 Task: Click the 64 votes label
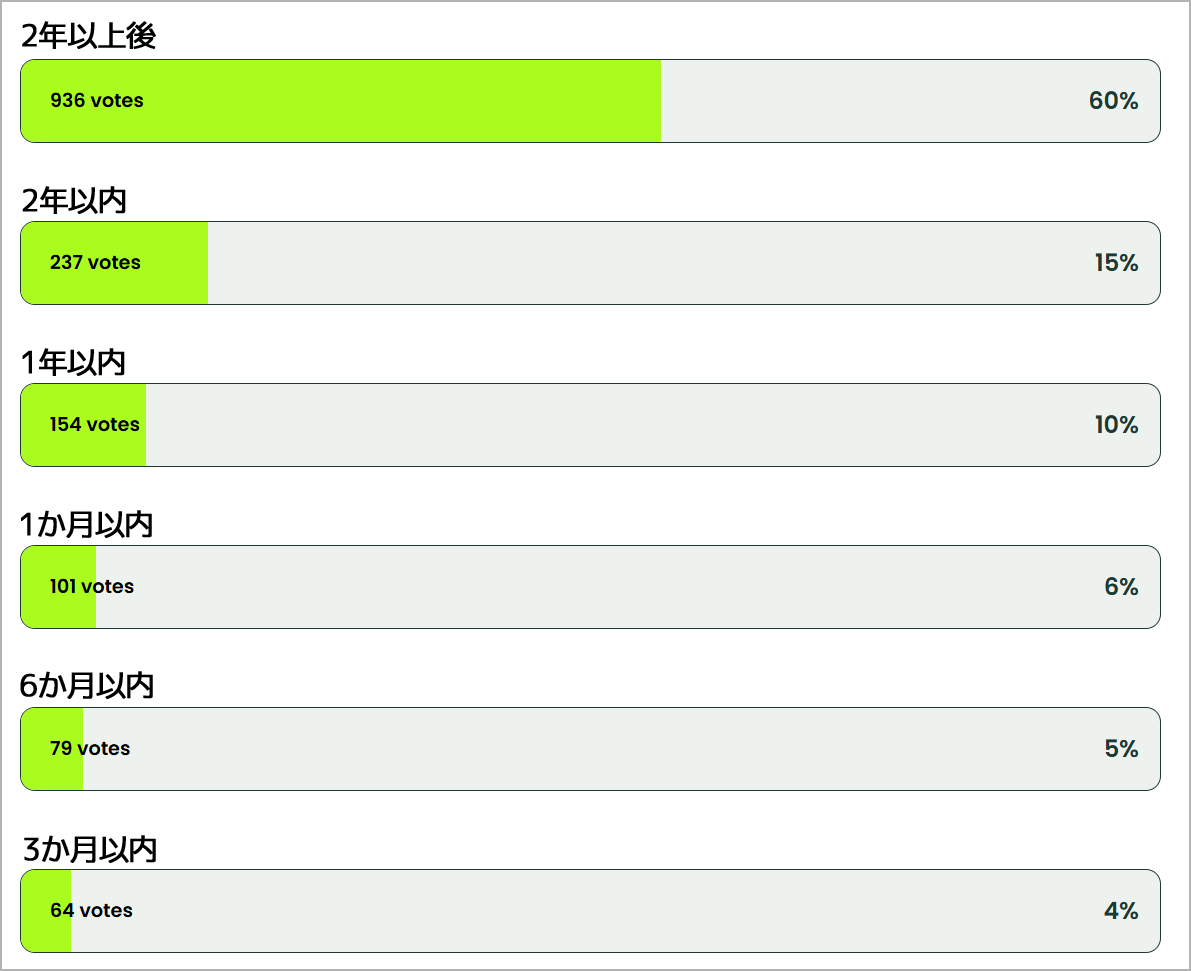tap(91, 909)
